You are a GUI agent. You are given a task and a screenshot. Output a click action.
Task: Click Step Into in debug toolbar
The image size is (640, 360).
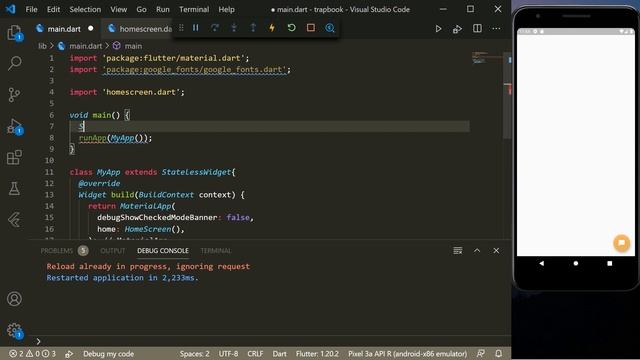point(234,28)
